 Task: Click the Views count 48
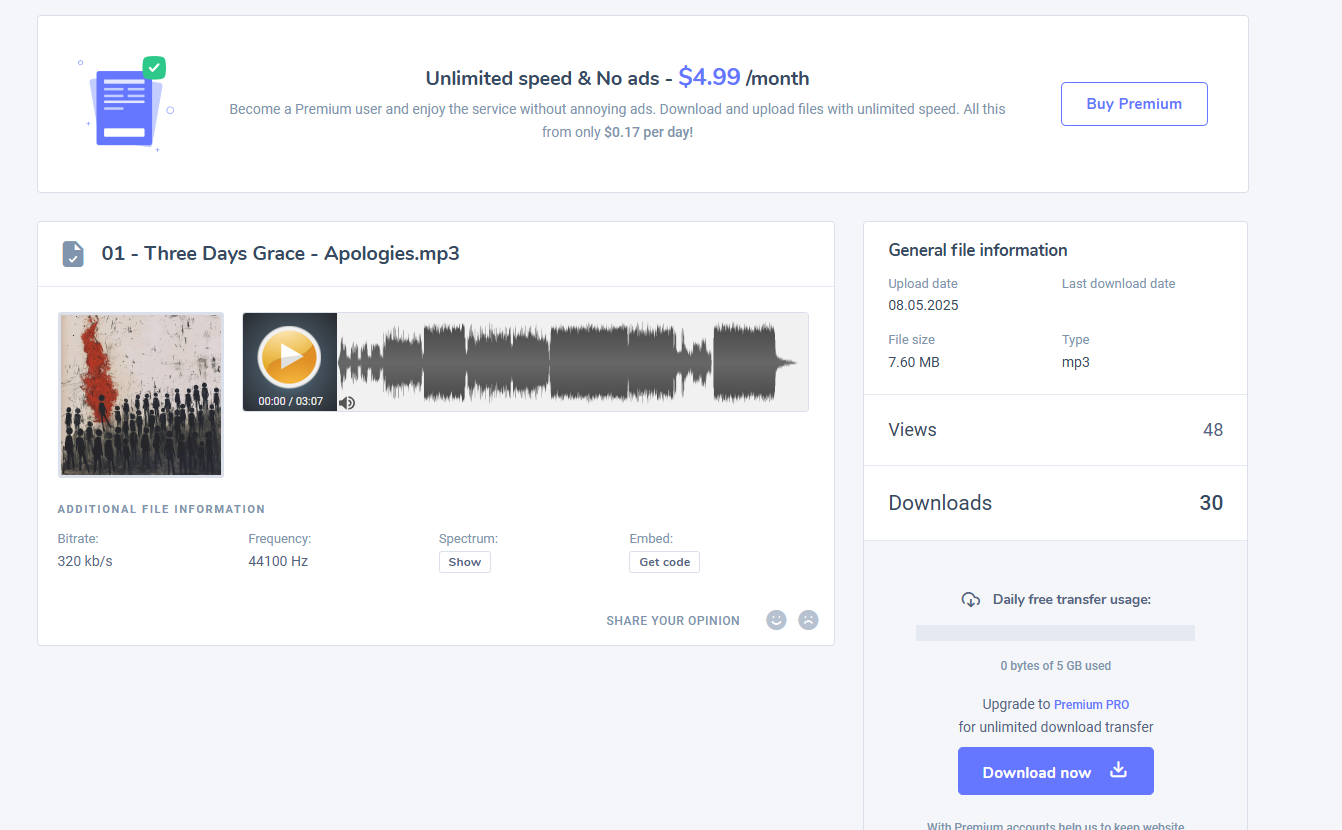[1213, 430]
